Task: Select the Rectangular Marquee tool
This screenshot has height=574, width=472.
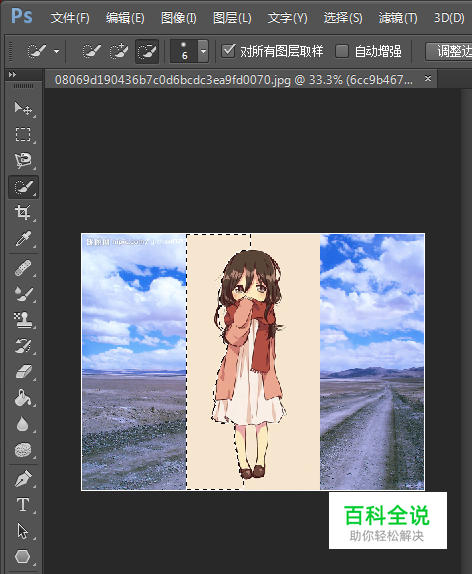Action: [x=23, y=134]
